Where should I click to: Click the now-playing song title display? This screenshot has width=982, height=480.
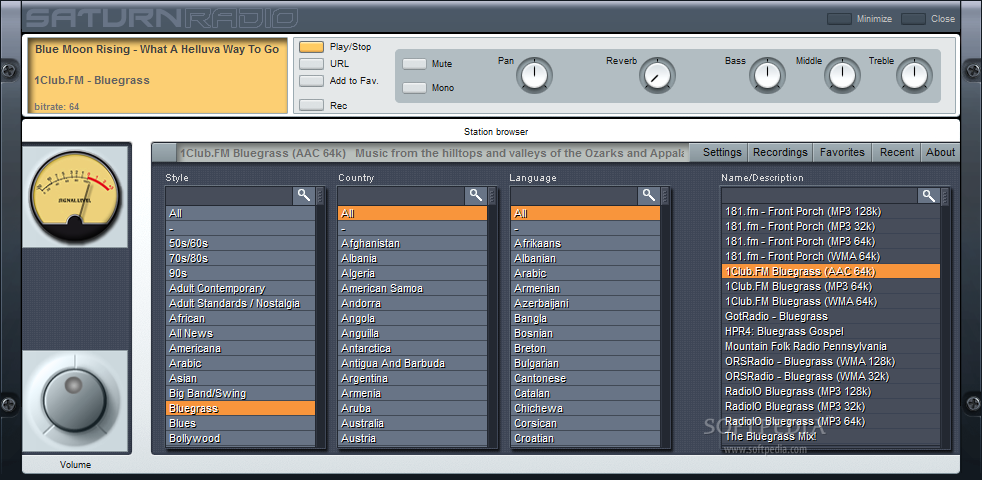[x=157, y=49]
